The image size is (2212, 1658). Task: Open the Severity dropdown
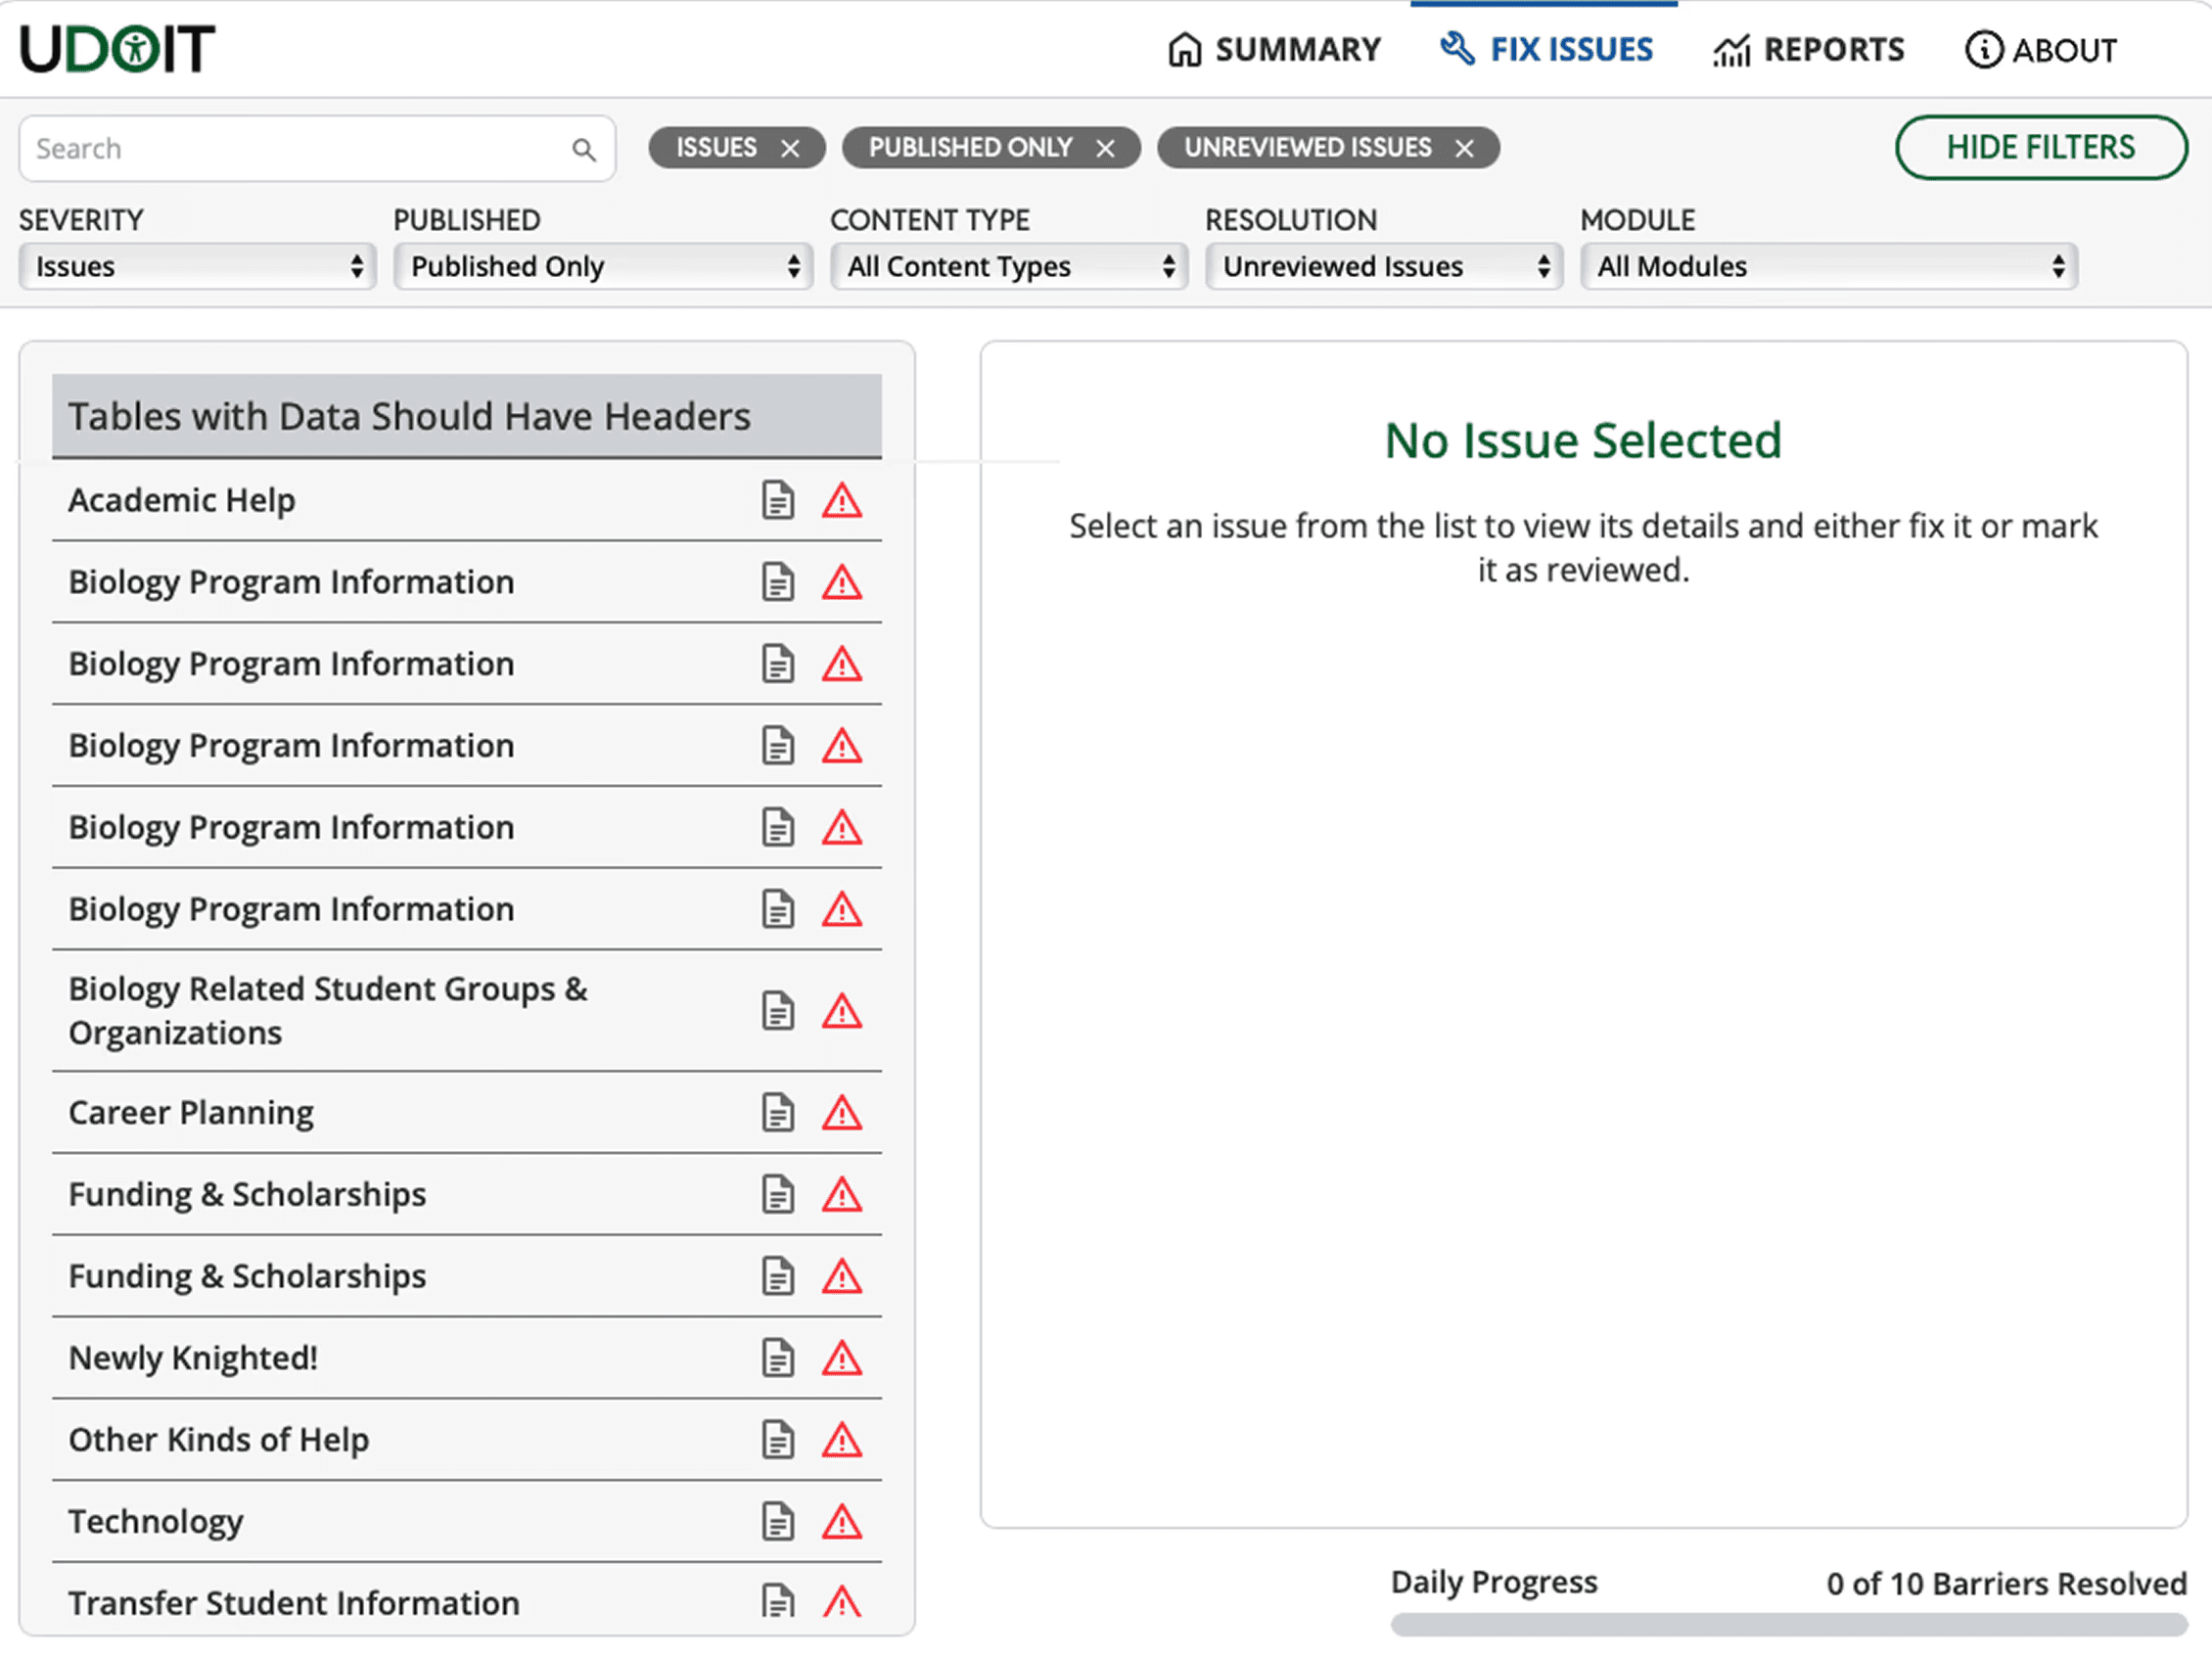click(x=197, y=267)
